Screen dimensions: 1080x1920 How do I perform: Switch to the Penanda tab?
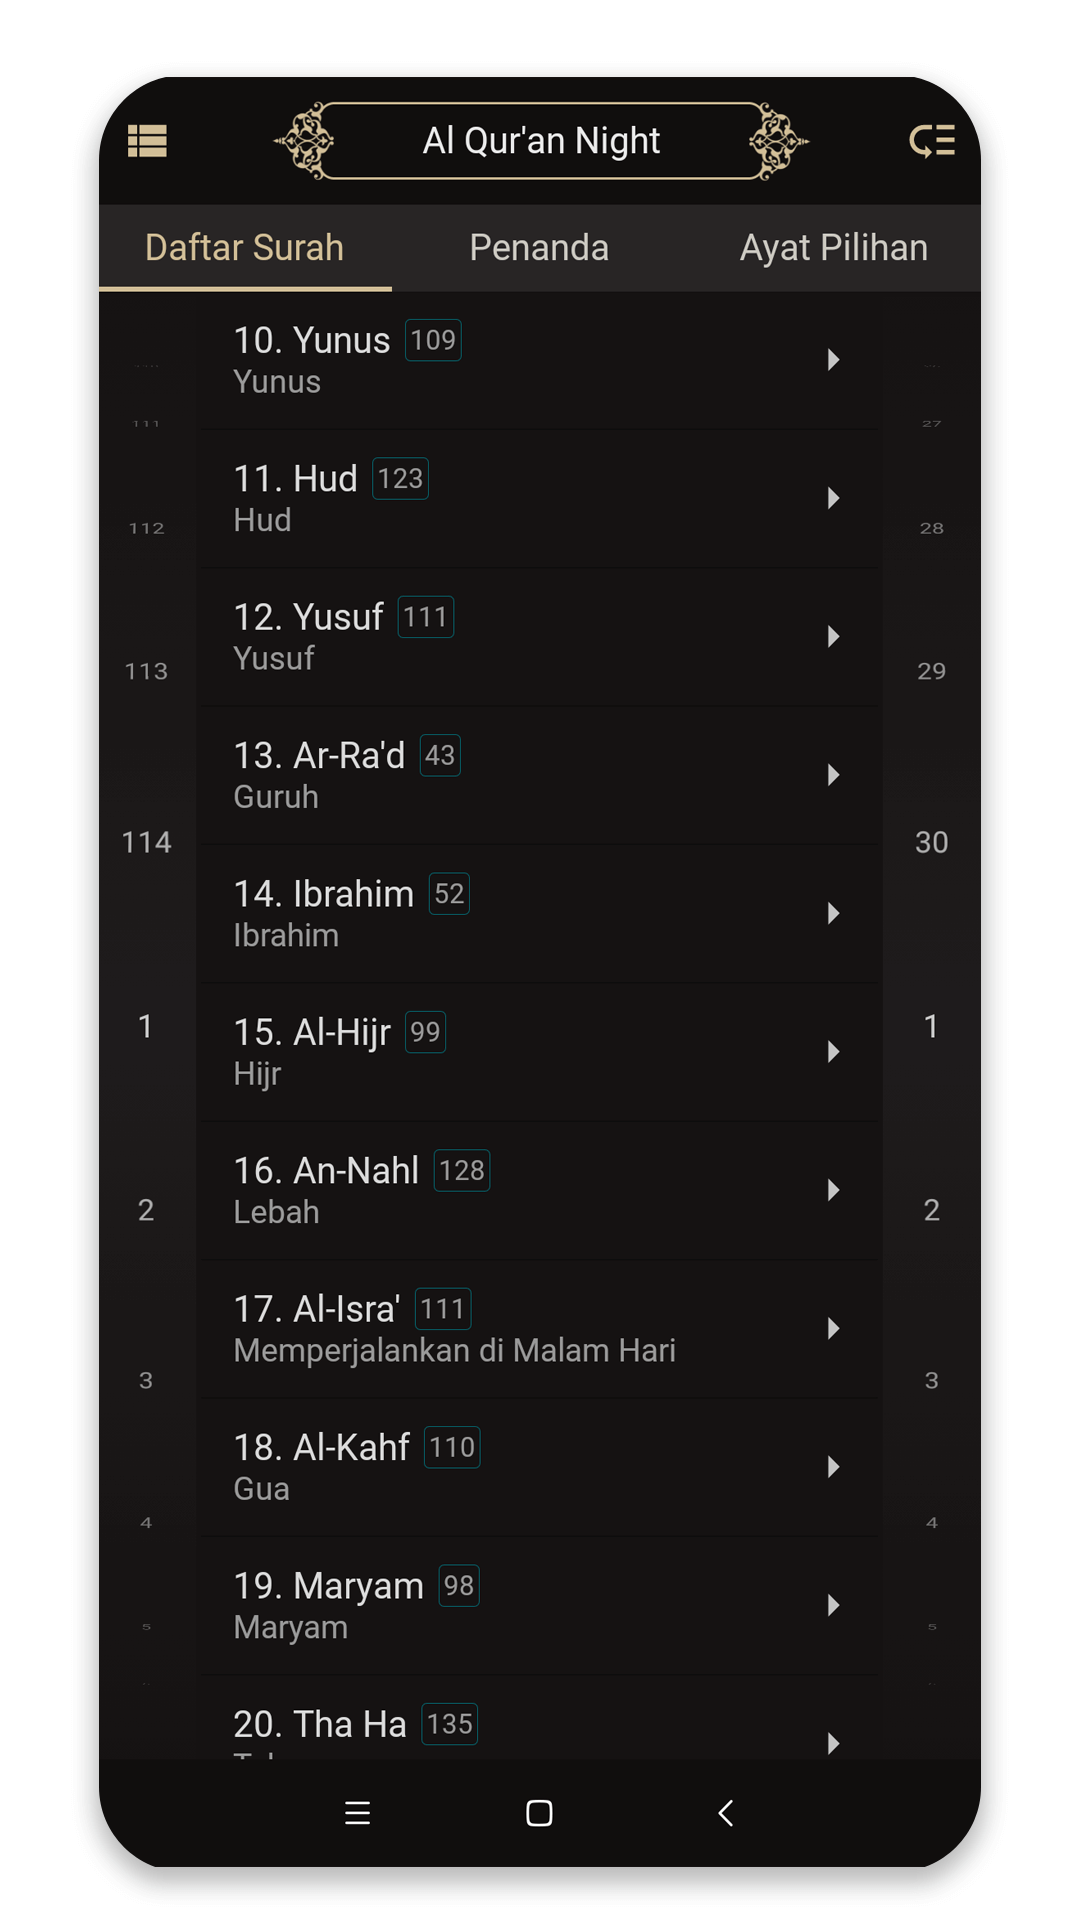(x=539, y=248)
